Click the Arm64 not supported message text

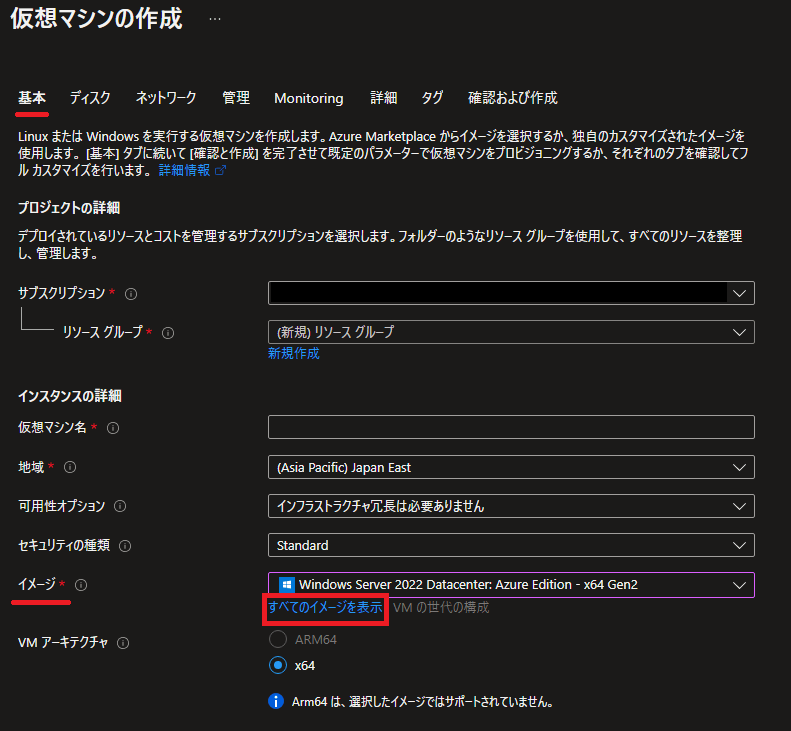(422, 702)
